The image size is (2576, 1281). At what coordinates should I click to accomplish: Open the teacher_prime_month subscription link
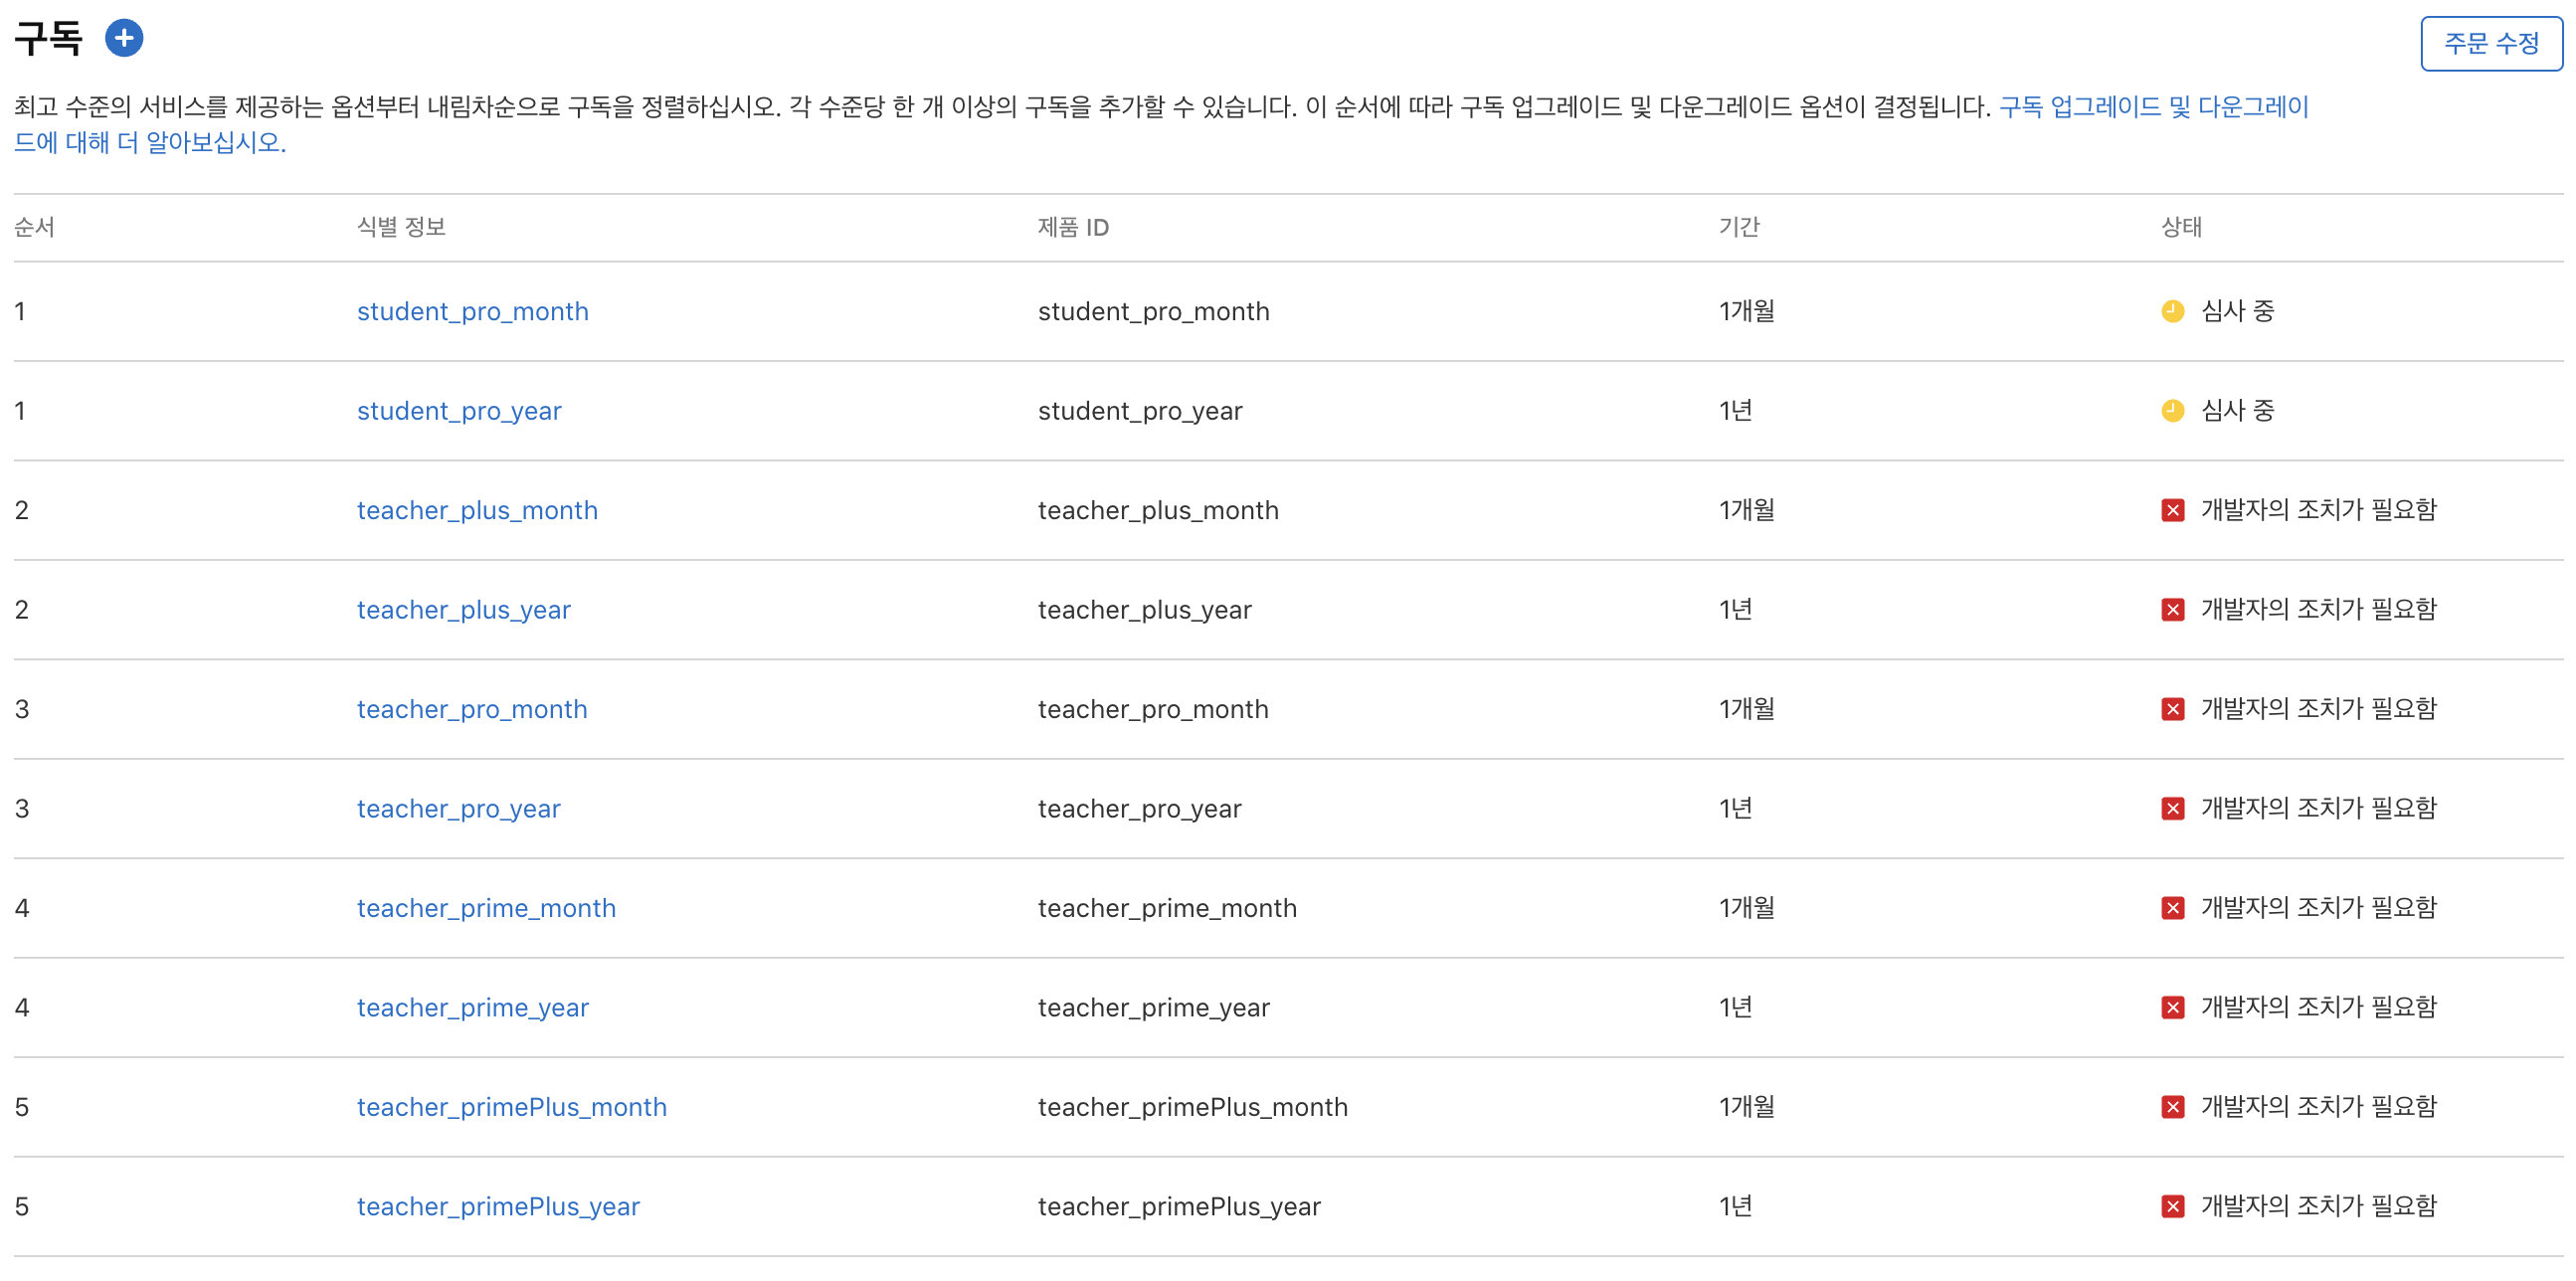click(486, 908)
